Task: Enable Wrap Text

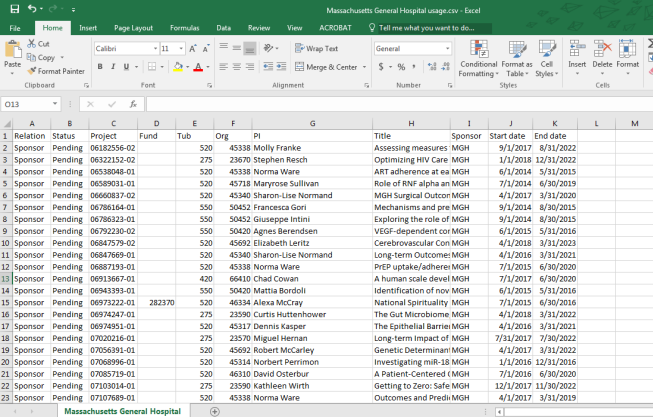Action: pos(317,48)
